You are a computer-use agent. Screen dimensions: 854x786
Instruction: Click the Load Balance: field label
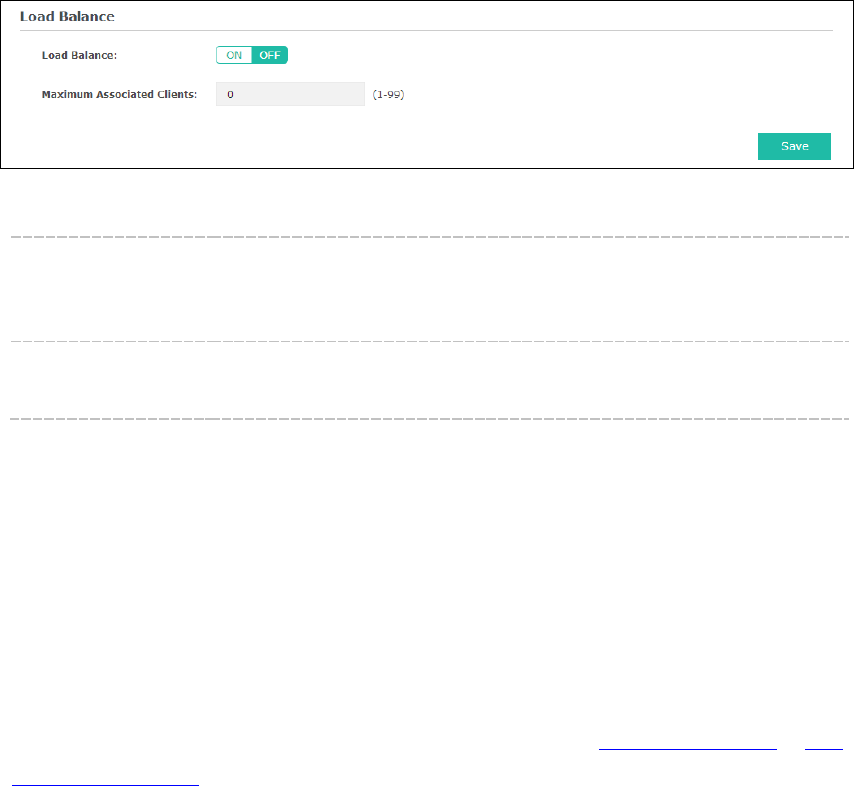click(x=80, y=55)
